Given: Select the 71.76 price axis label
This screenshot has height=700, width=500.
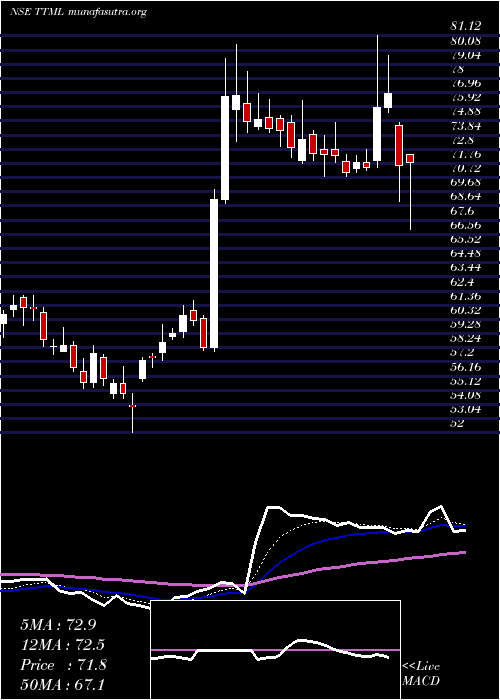Looking at the screenshot, I should coord(465,154).
